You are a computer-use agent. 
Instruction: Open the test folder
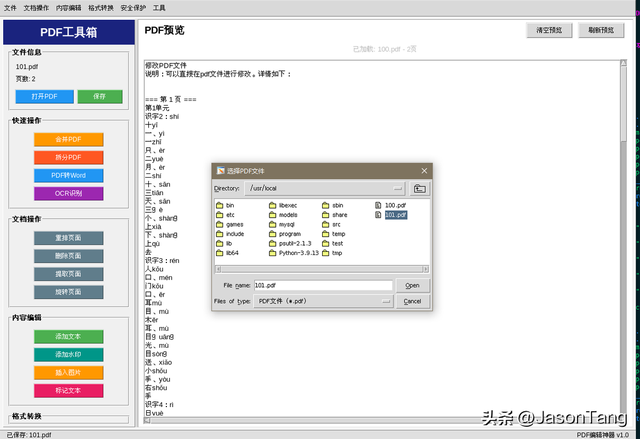[x=333, y=244]
